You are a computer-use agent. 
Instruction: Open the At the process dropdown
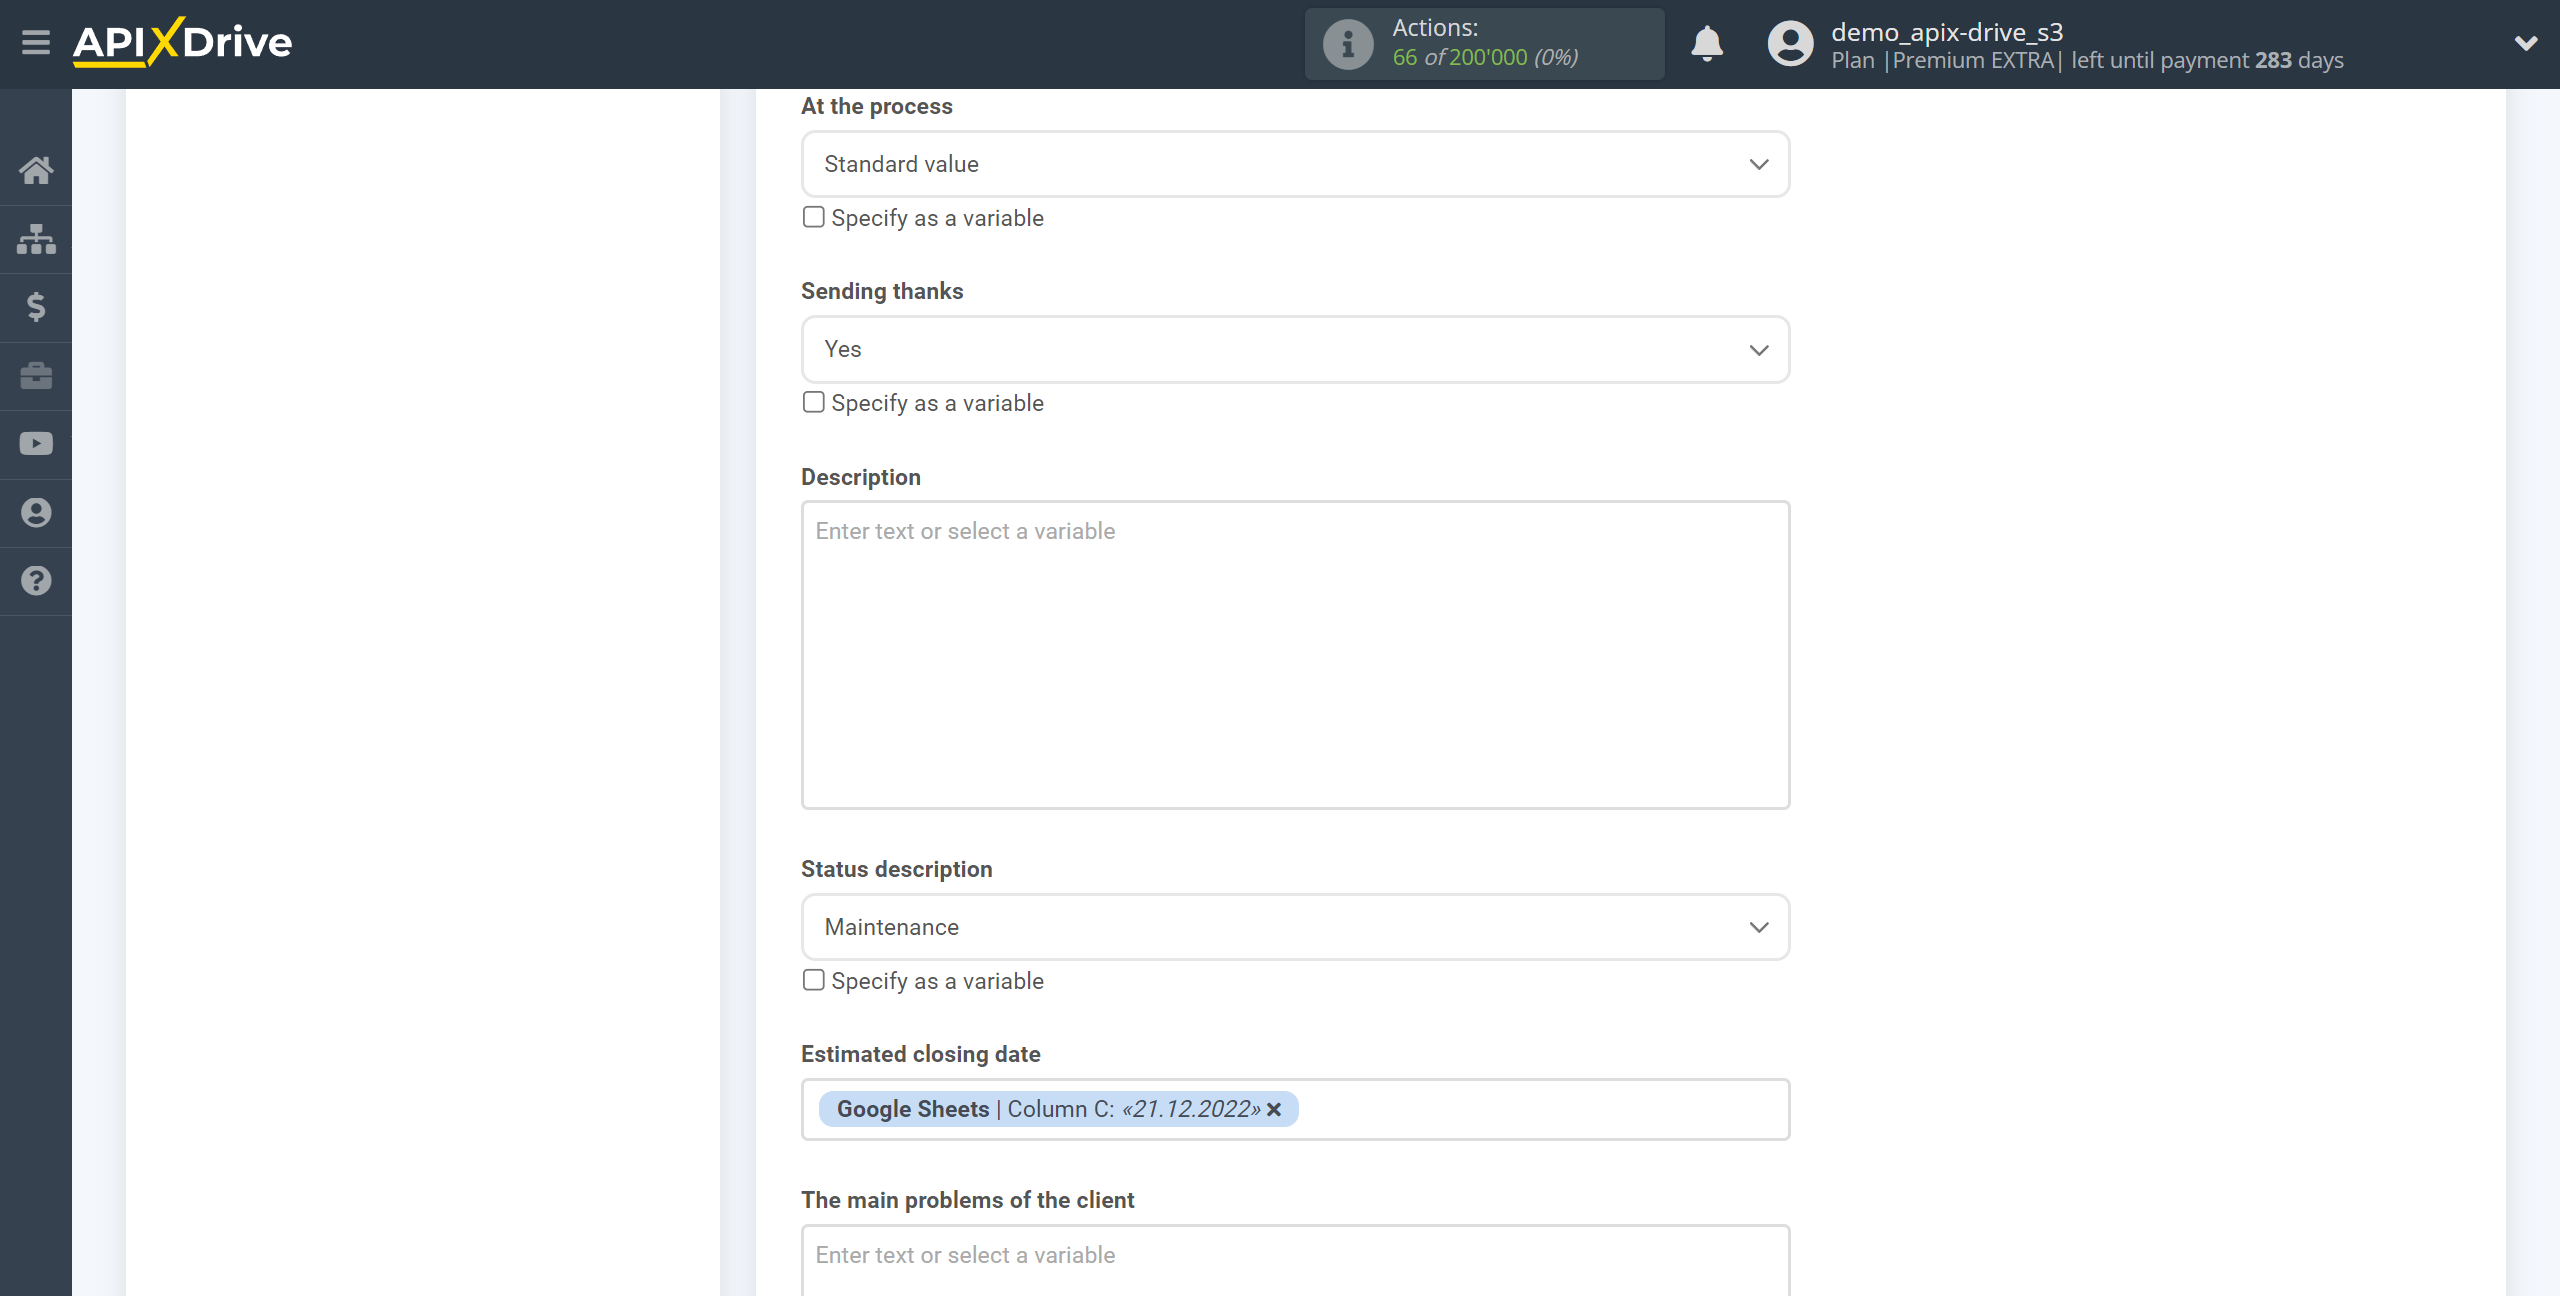pos(1295,164)
